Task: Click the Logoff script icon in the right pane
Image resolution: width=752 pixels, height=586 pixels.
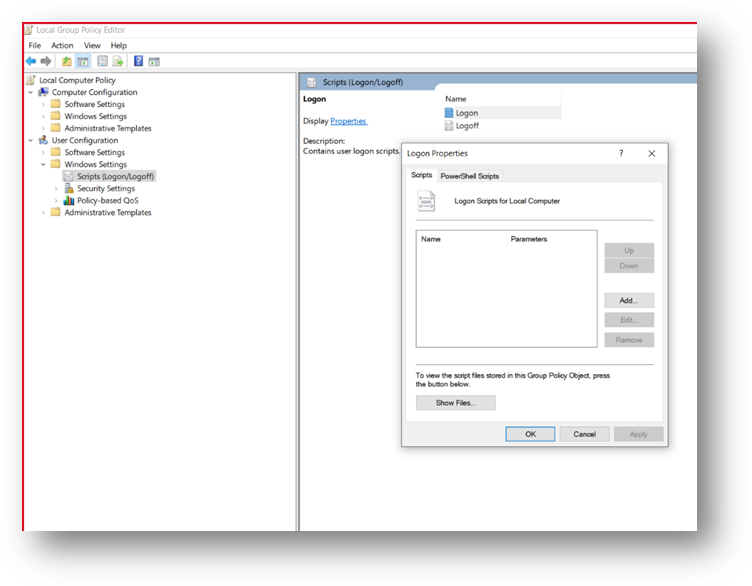Action: click(449, 126)
